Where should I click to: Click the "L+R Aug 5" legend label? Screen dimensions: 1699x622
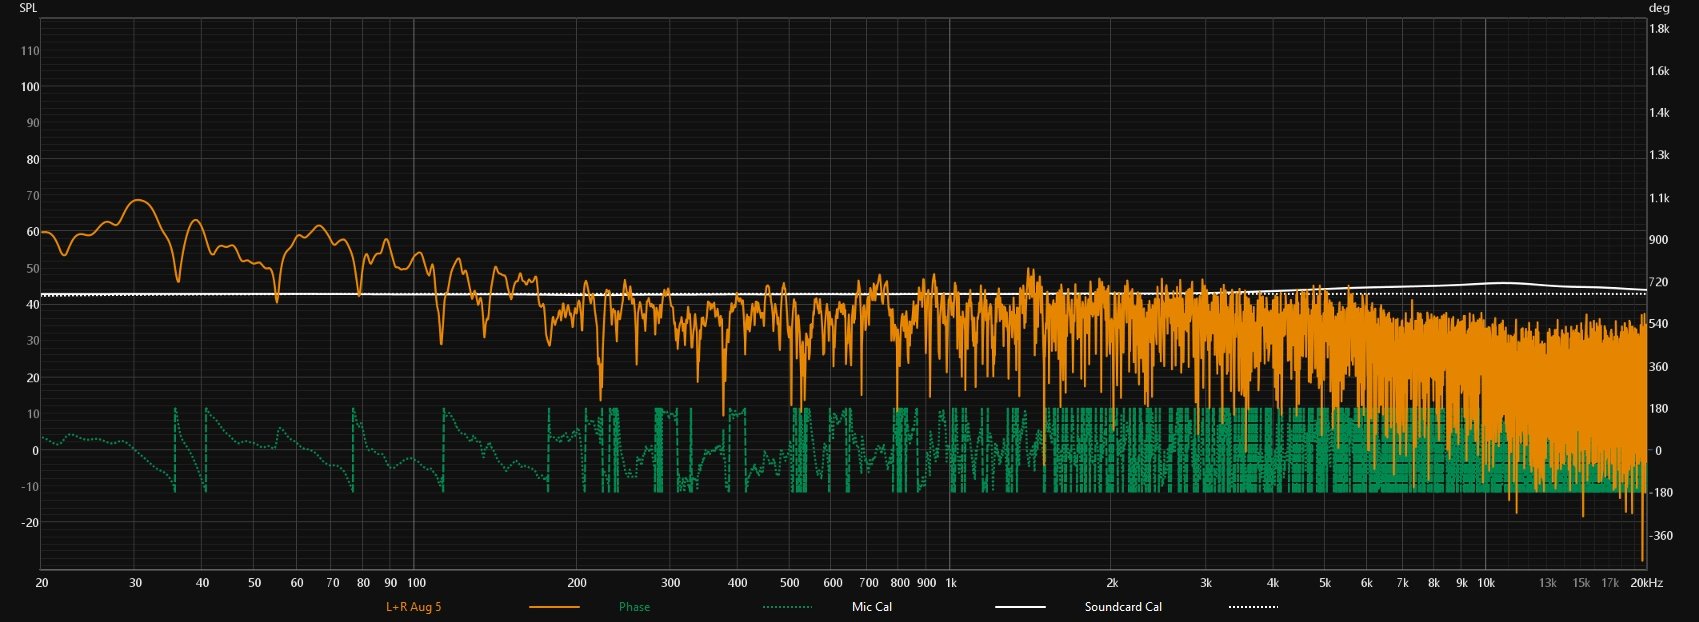413,607
